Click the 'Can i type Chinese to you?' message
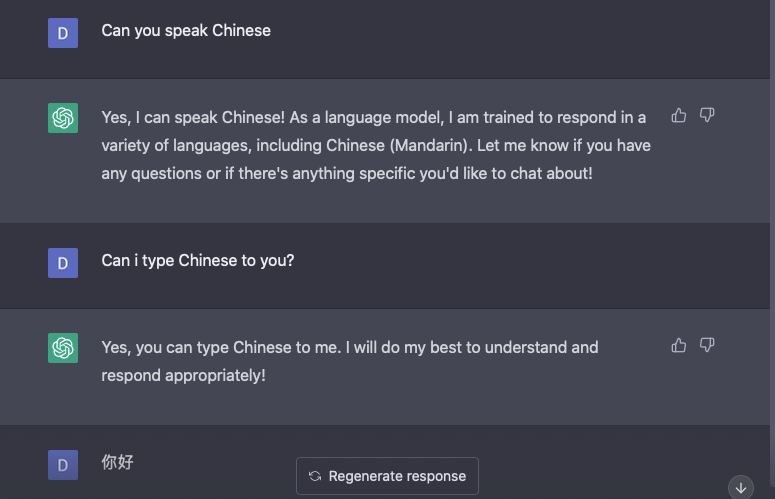Screen dimensions: 775x499 (198, 260)
